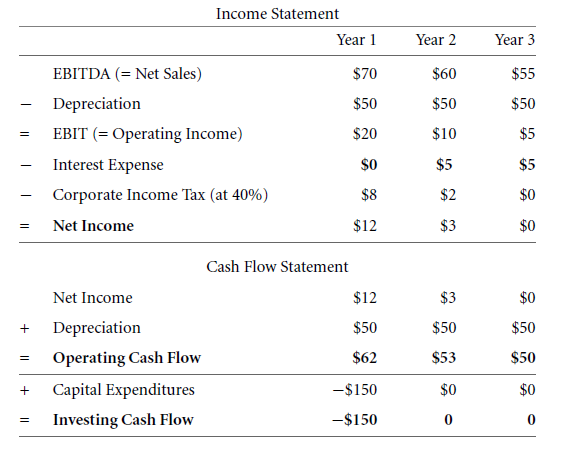Click the EBITDA (= Net Sales) row label
Viewport: 576px width, 450px height.
(127, 74)
